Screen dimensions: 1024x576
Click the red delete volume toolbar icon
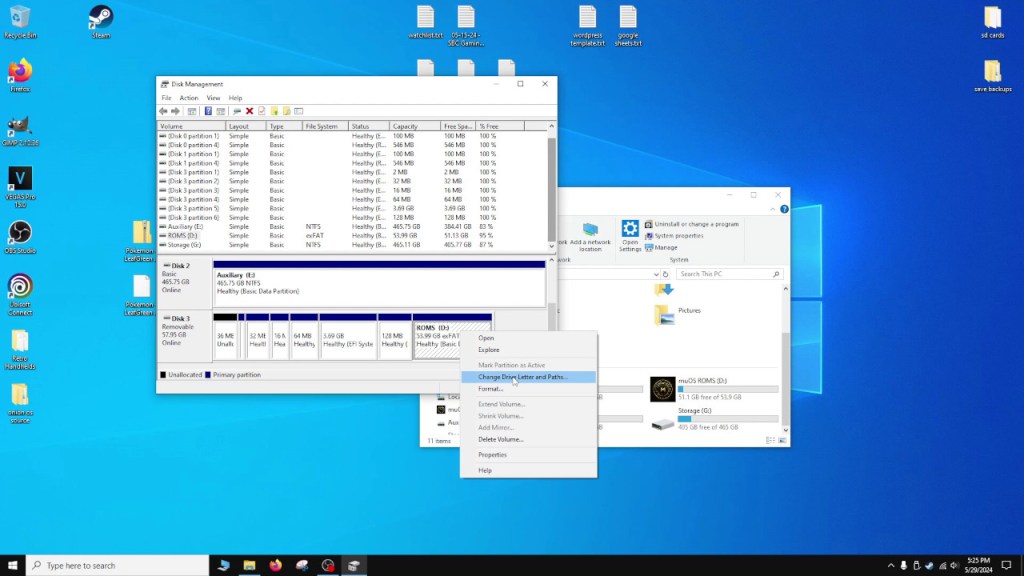(248, 111)
